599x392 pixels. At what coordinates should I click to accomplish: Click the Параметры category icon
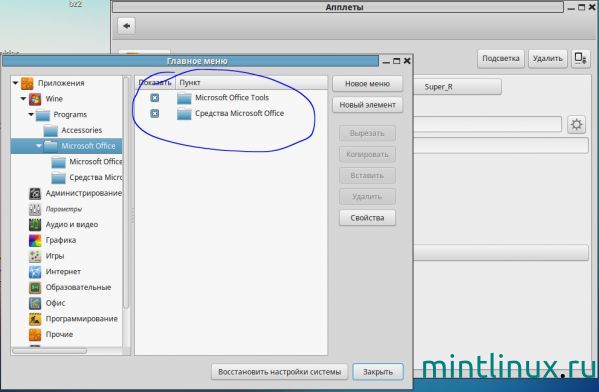coord(35,209)
